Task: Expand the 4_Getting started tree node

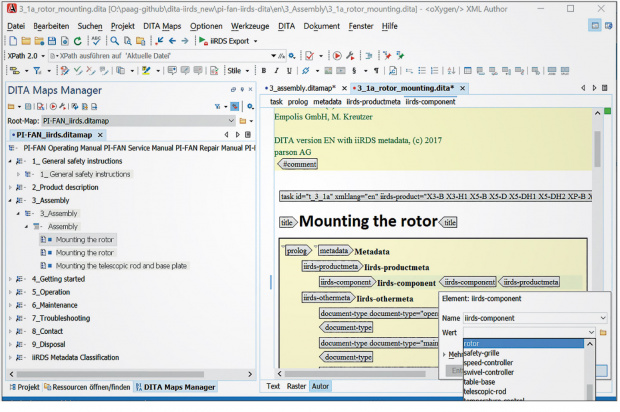Action: 11,279
